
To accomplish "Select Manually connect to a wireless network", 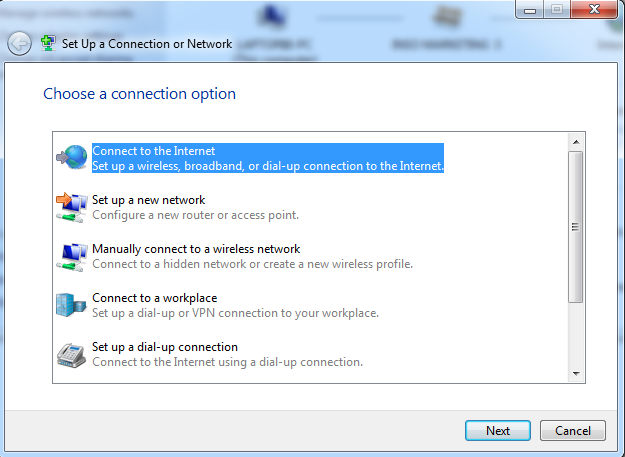I will point(252,256).
